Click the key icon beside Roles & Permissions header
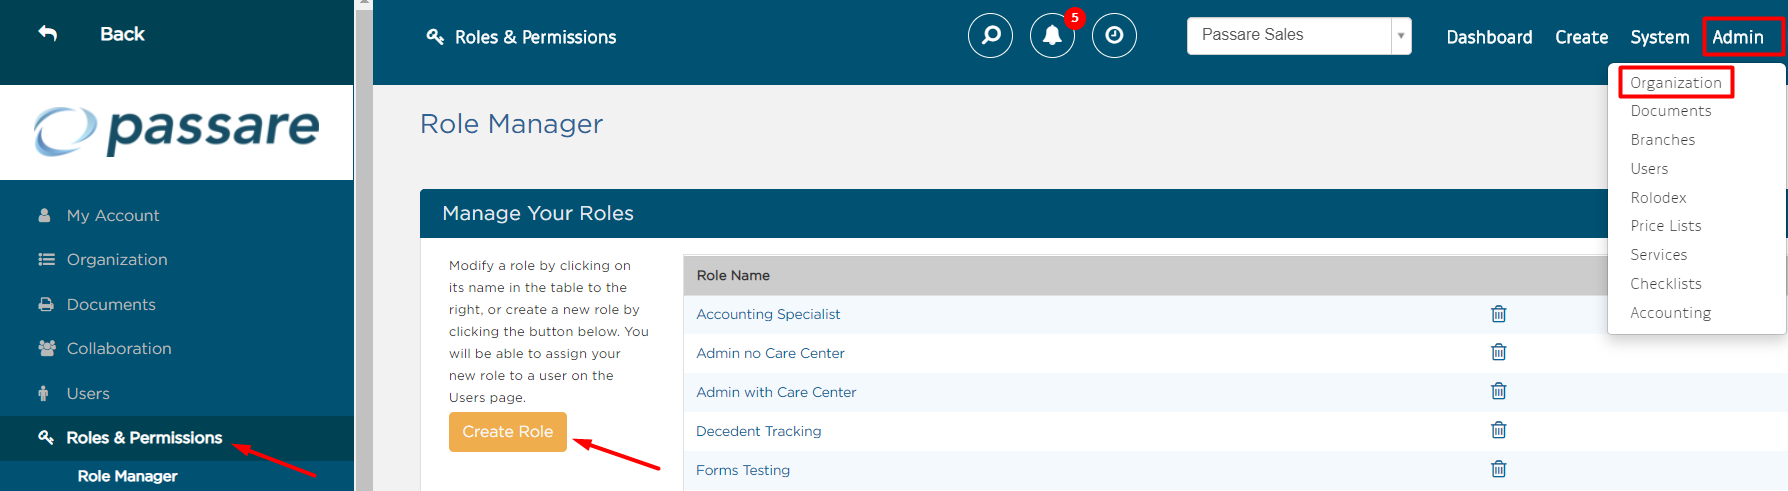The image size is (1788, 491). coord(435,37)
